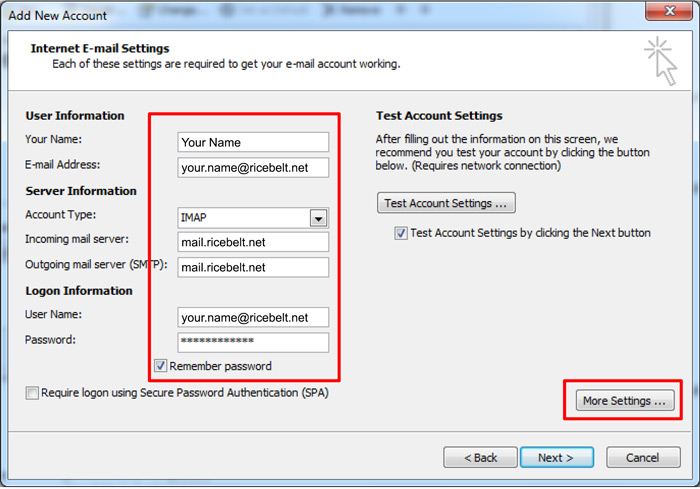Focus the Password input field
Image resolution: width=700 pixels, height=489 pixels.
pos(253,342)
